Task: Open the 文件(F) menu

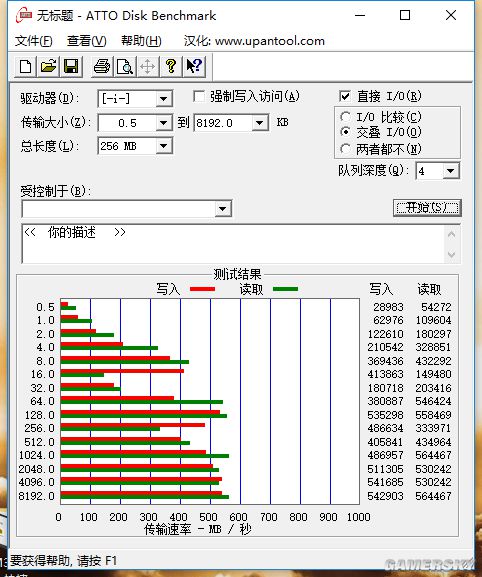Action: click(33, 40)
